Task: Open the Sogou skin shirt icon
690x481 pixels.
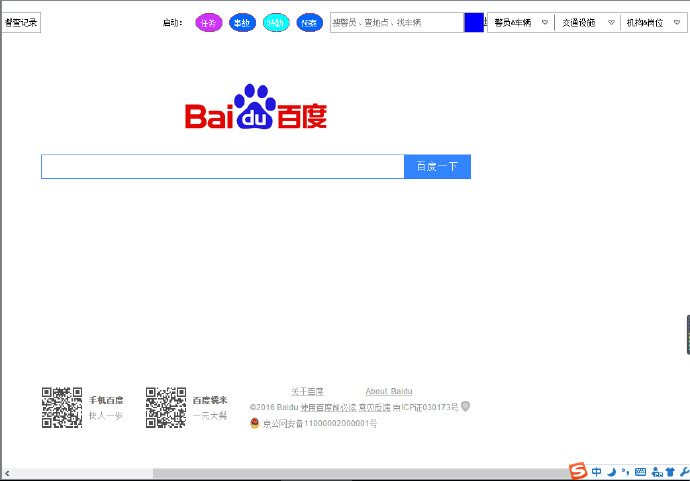Action: point(670,472)
